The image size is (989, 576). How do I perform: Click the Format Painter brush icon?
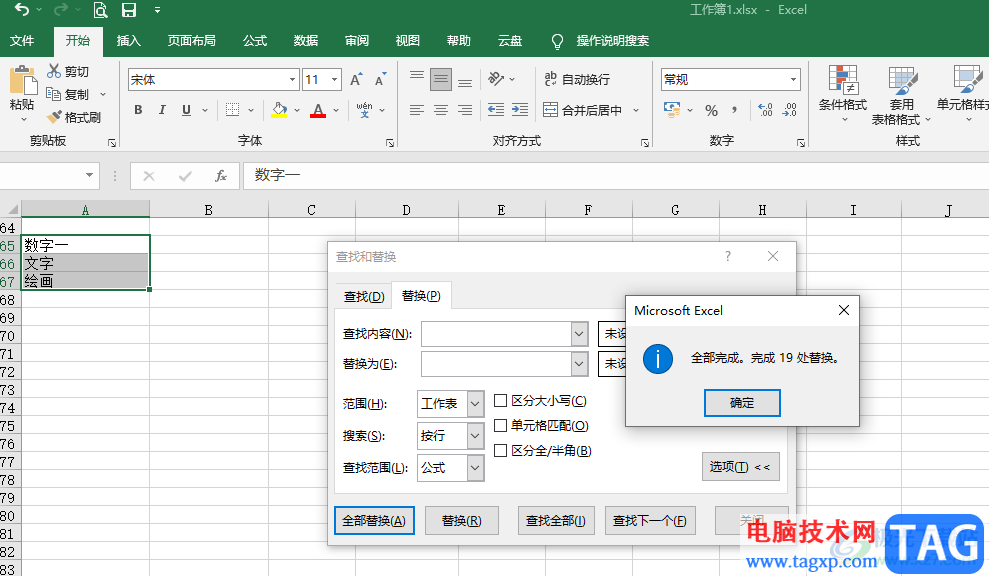point(54,117)
